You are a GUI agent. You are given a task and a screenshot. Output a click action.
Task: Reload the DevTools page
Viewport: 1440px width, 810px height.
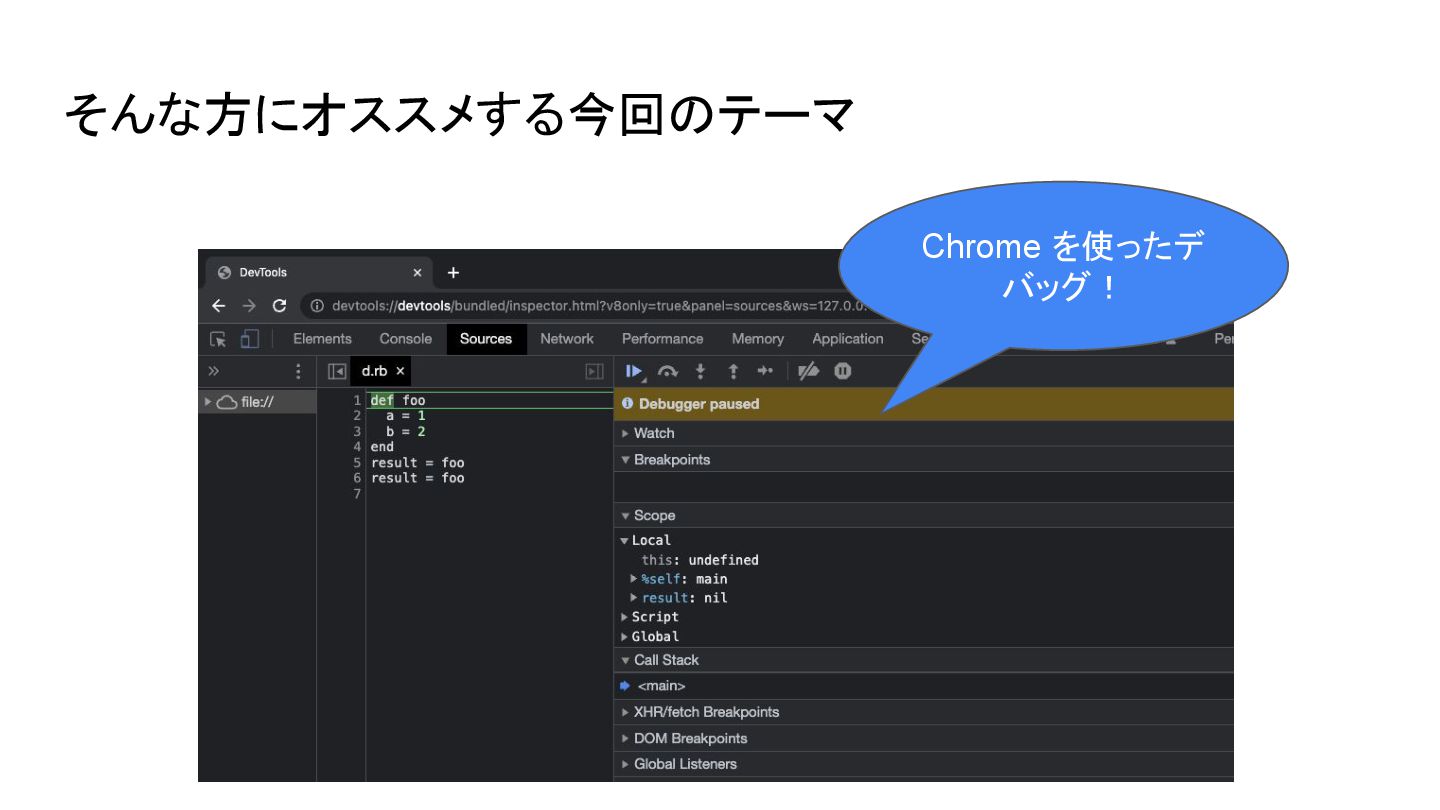280,306
